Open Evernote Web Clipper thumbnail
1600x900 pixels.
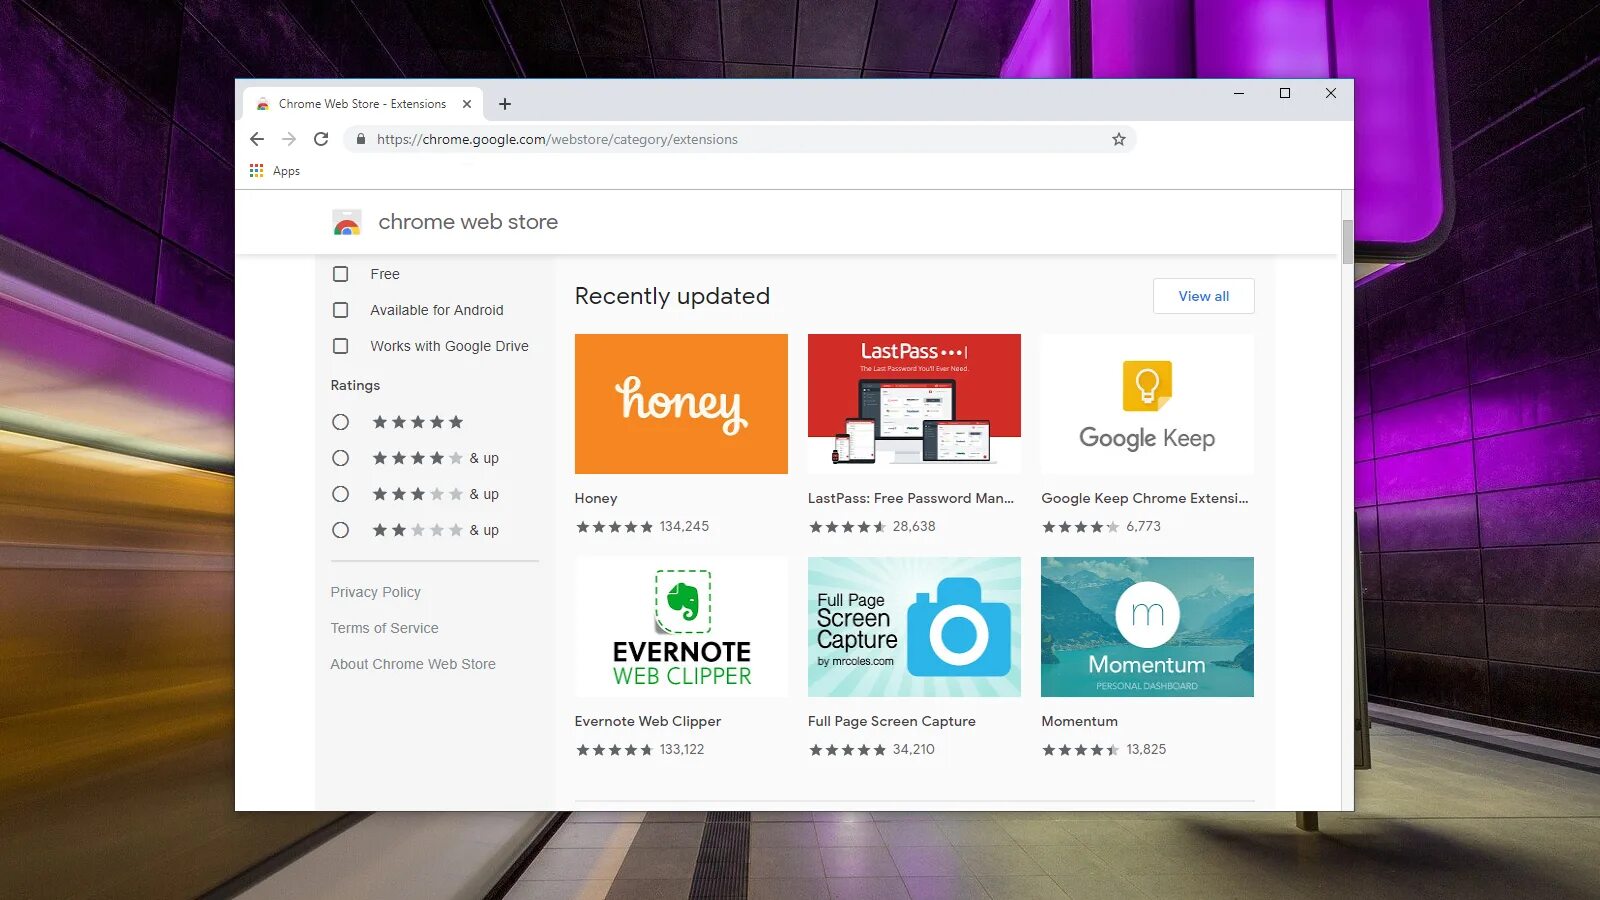coord(681,627)
